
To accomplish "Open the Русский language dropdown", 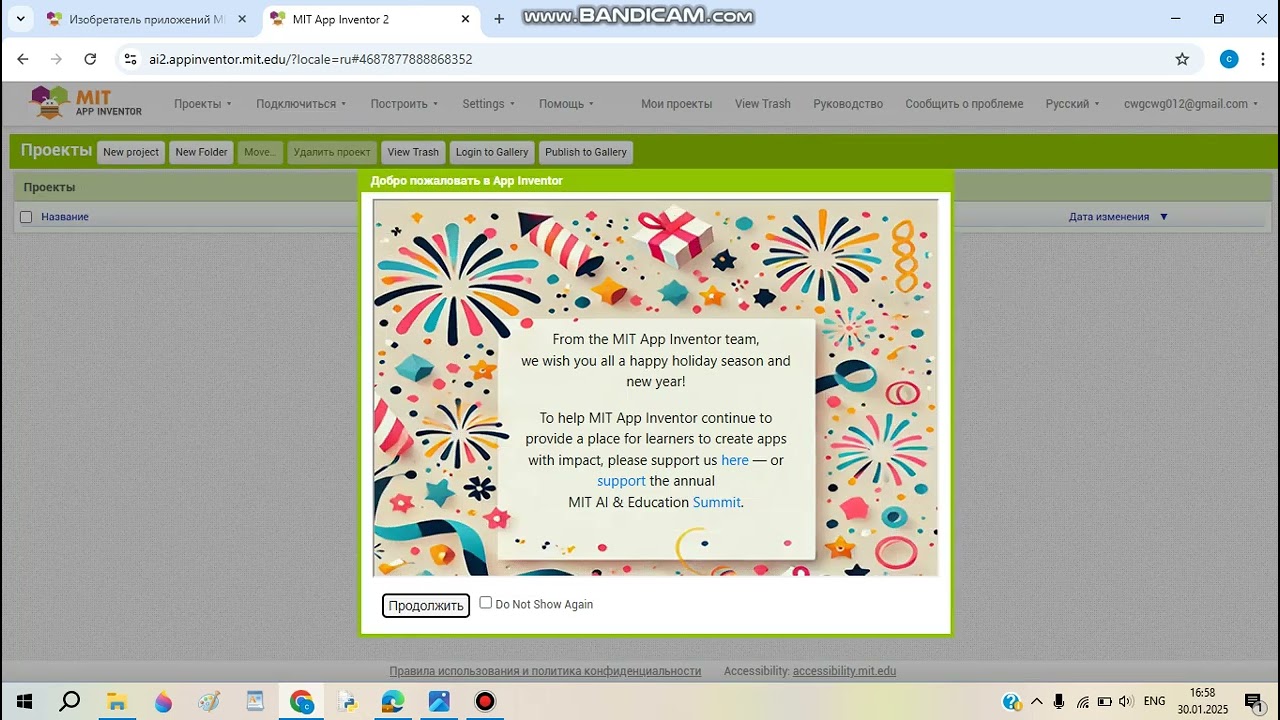I will tap(1072, 104).
